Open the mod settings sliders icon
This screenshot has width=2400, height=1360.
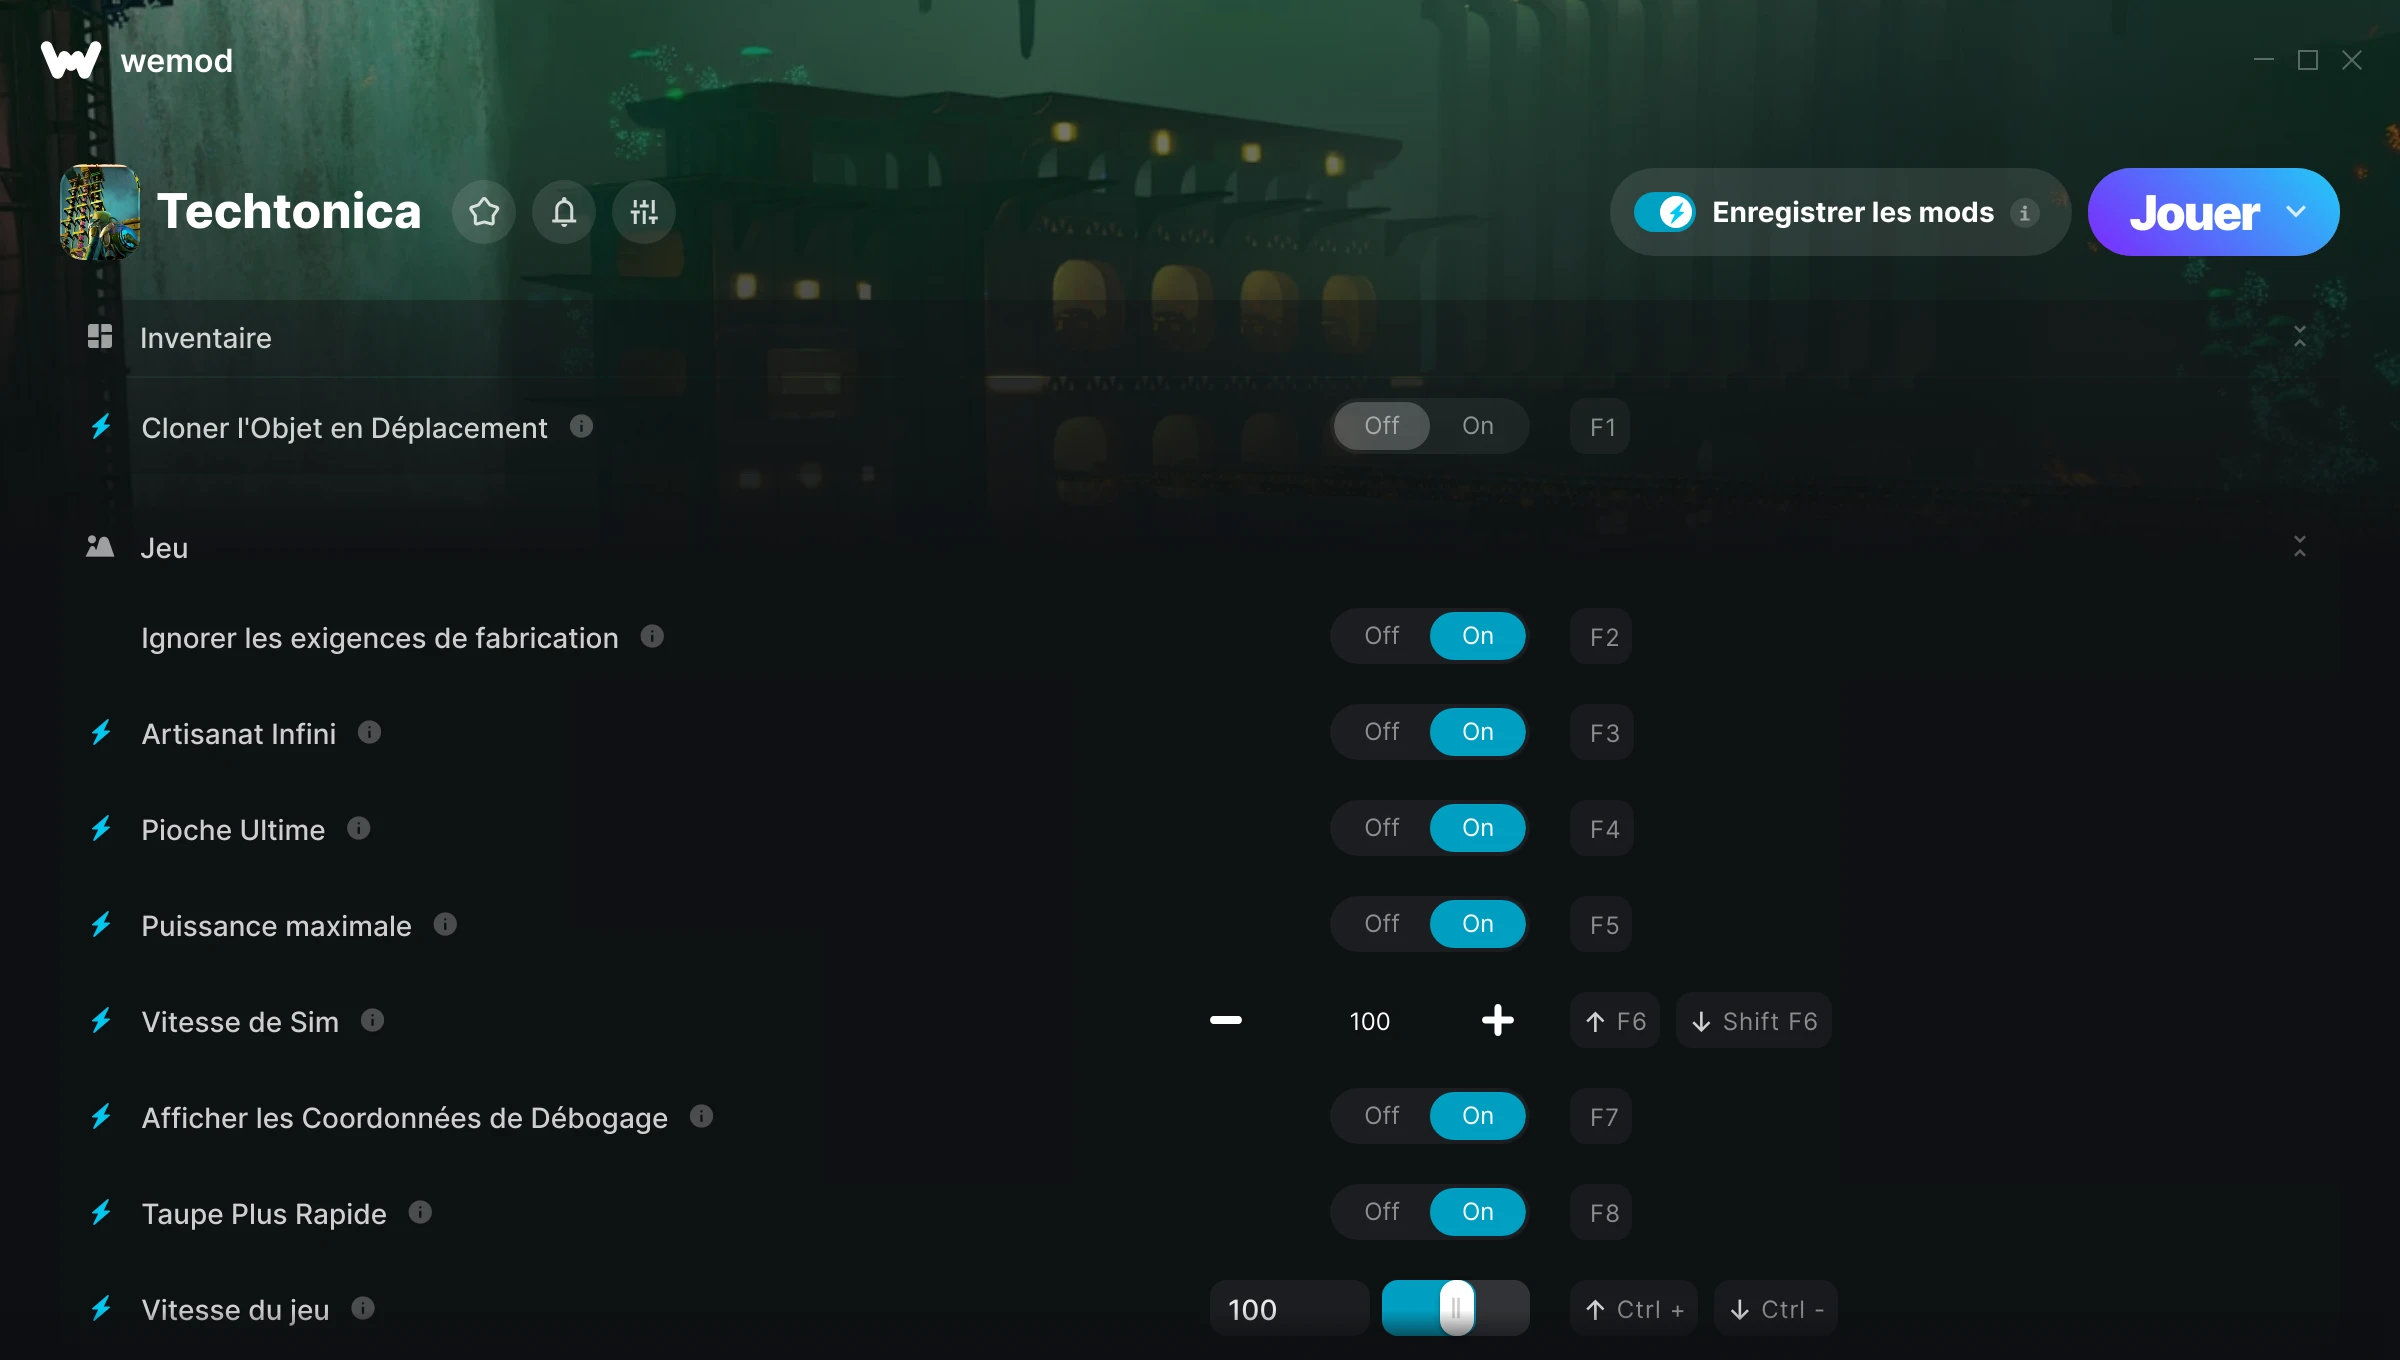click(644, 212)
